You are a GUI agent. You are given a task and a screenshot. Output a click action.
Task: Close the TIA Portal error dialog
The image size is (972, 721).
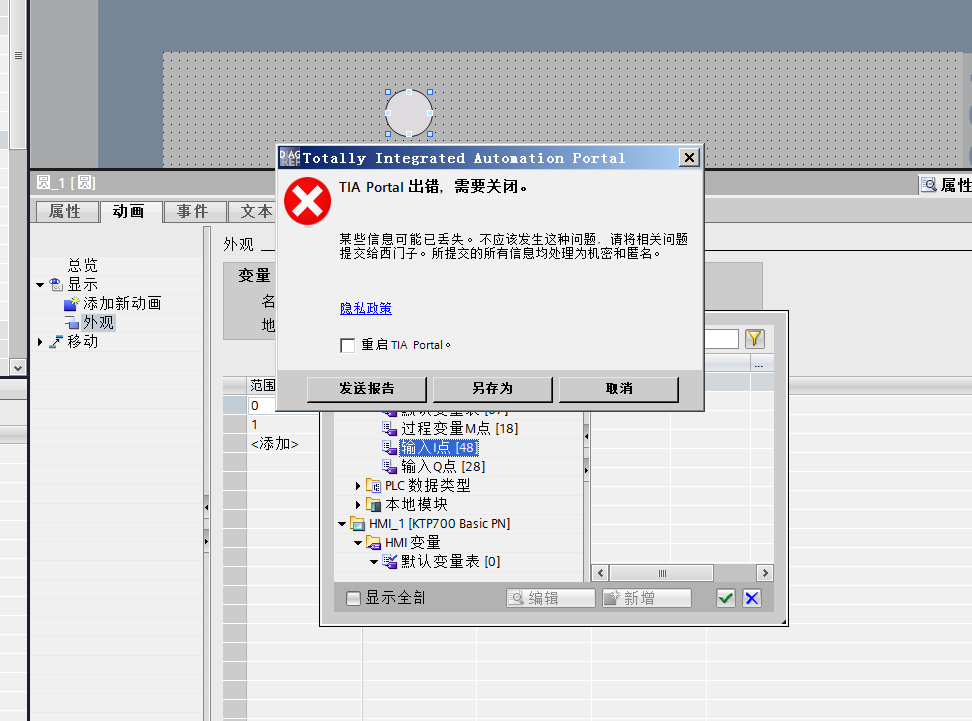click(689, 157)
